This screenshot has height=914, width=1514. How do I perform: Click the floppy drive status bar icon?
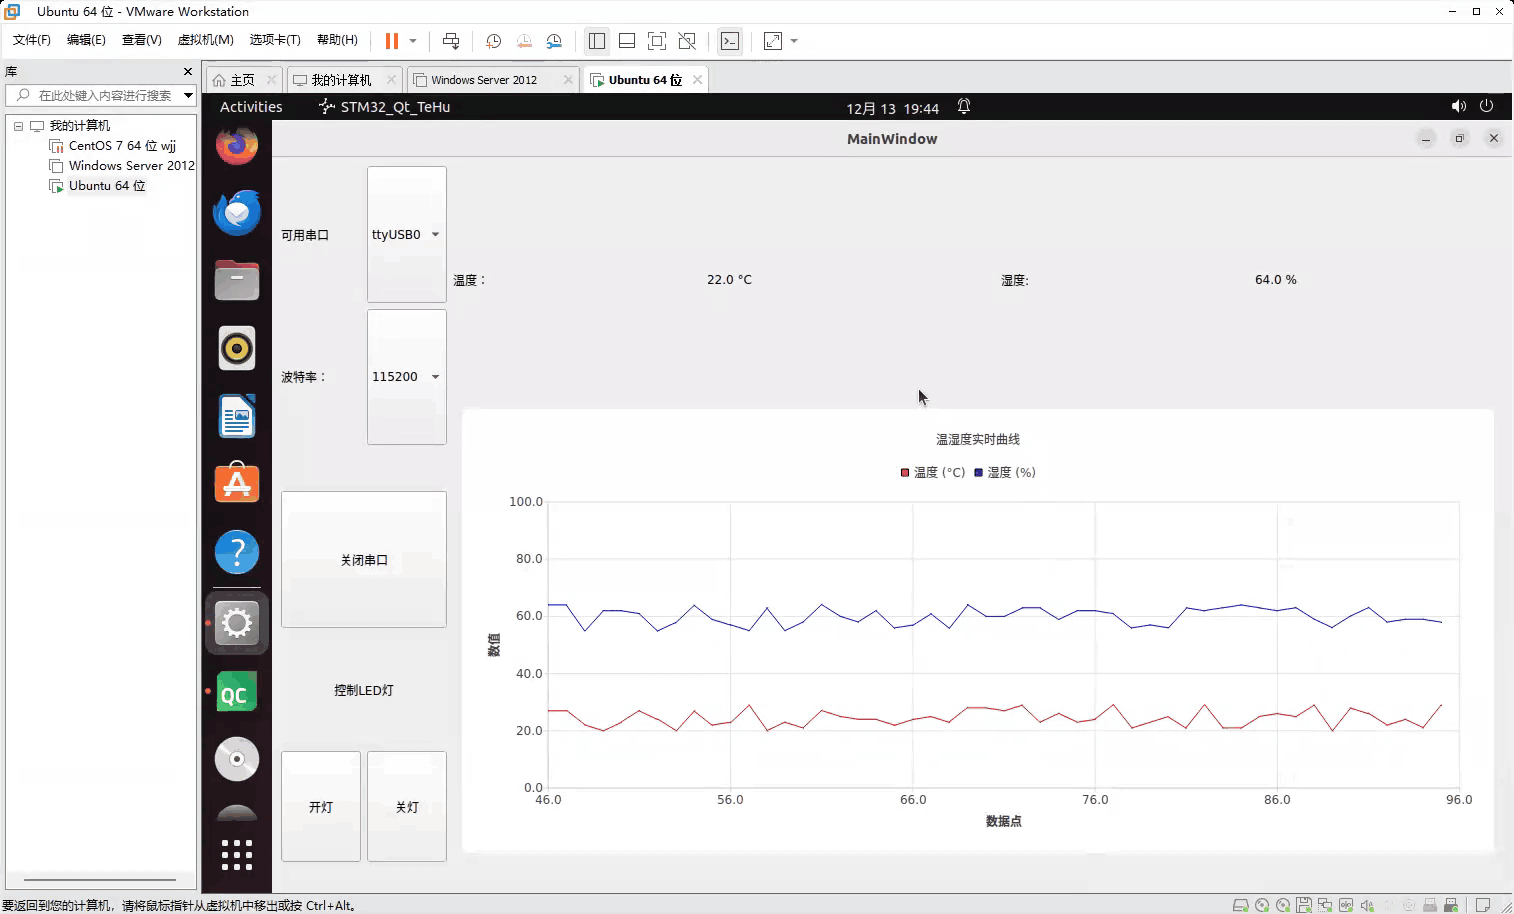(1303, 905)
